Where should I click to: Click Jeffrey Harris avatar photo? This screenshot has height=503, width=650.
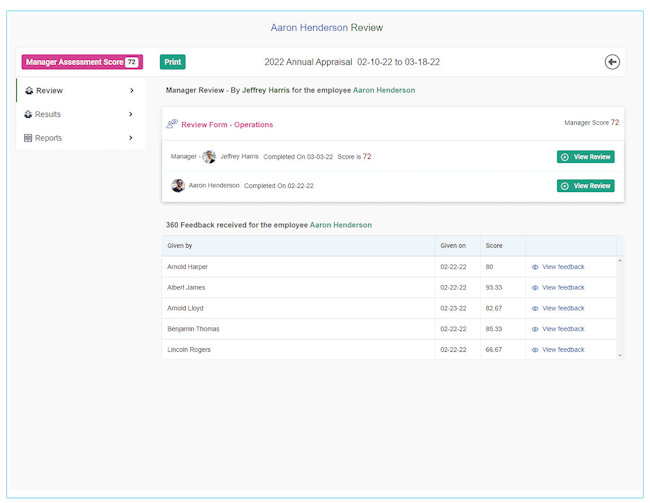(209, 156)
